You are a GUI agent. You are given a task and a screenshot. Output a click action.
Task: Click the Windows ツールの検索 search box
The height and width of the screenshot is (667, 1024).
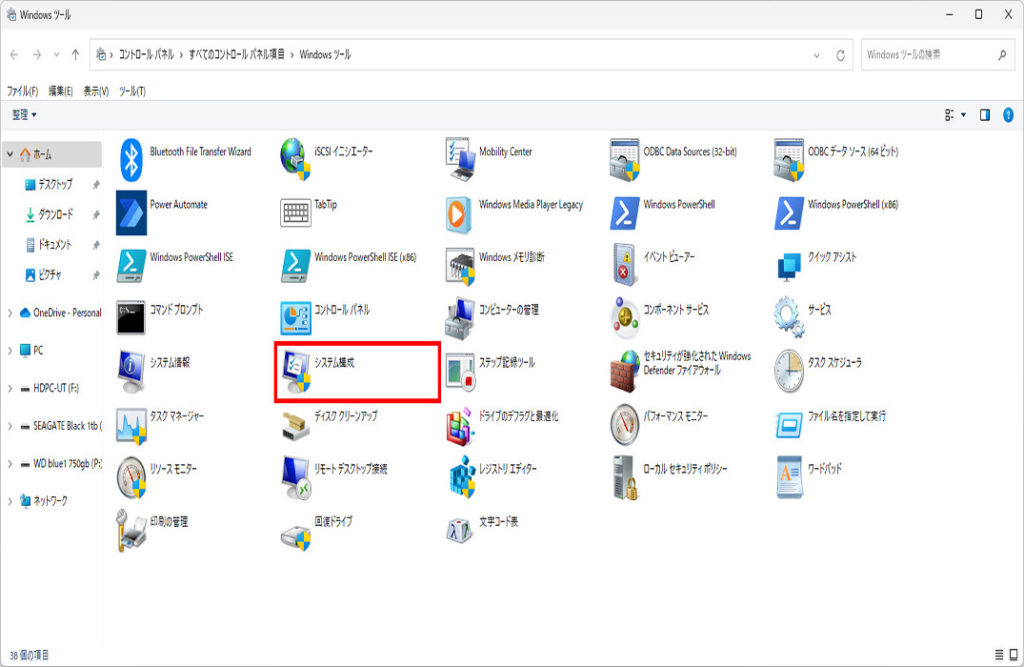(925, 55)
